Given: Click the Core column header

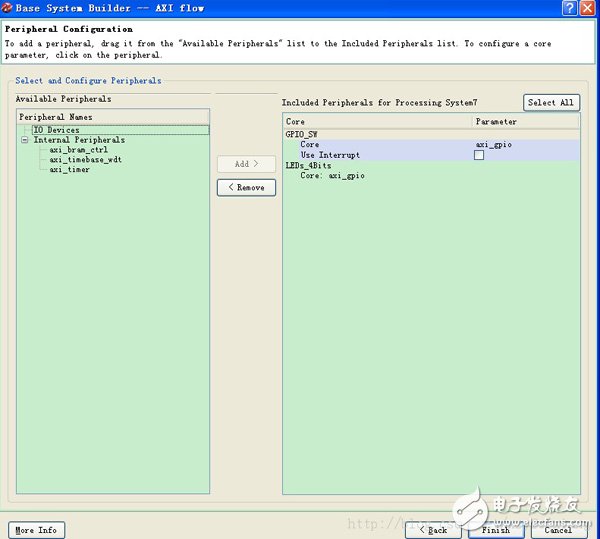Looking at the screenshot, I should click(x=296, y=121).
